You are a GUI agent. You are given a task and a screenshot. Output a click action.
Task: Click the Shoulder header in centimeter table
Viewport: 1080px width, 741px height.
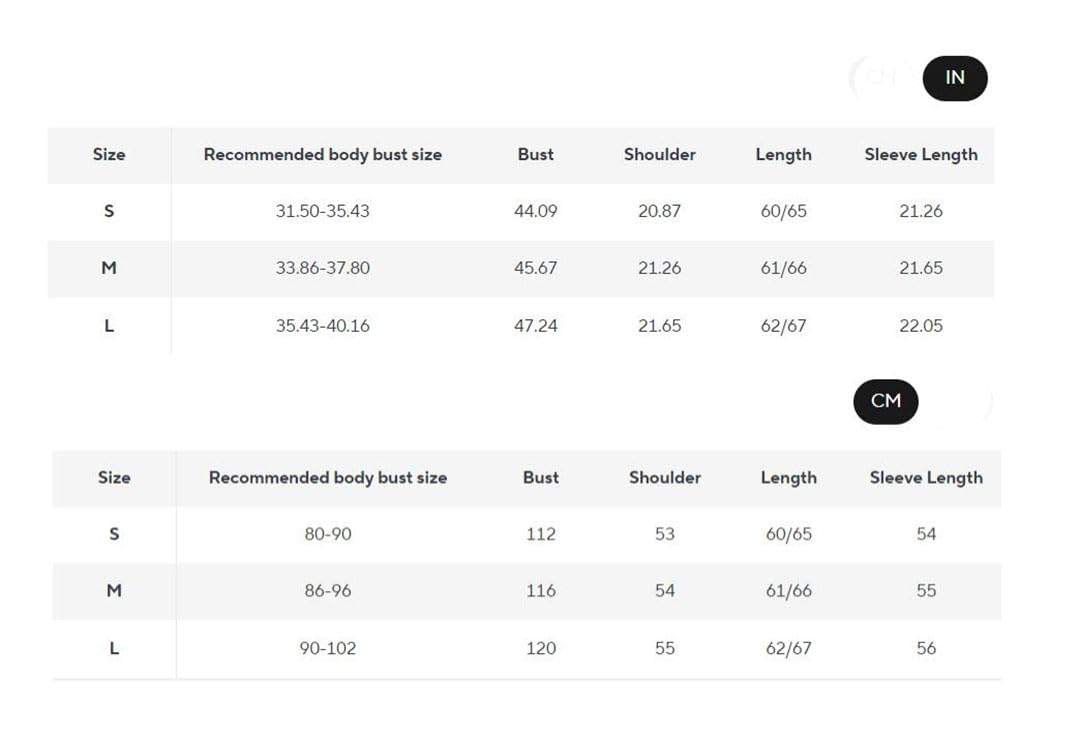click(x=665, y=478)
